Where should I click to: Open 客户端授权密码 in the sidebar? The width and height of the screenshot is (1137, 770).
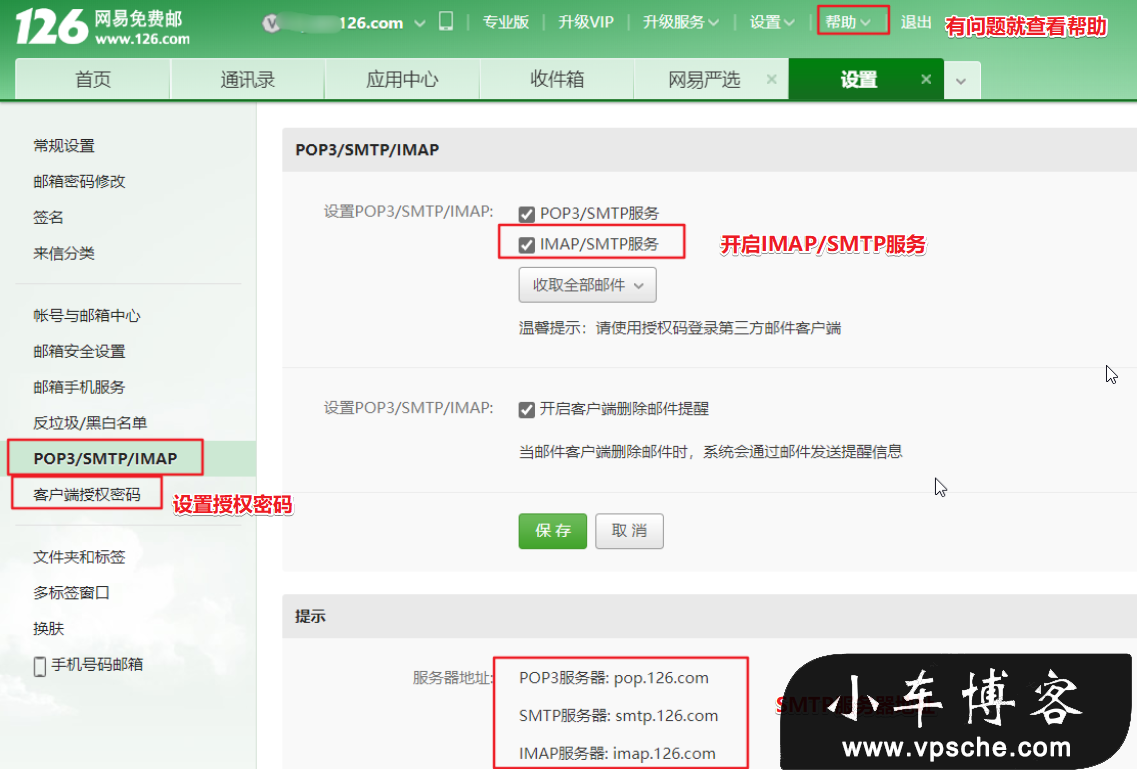click(86, 493)
